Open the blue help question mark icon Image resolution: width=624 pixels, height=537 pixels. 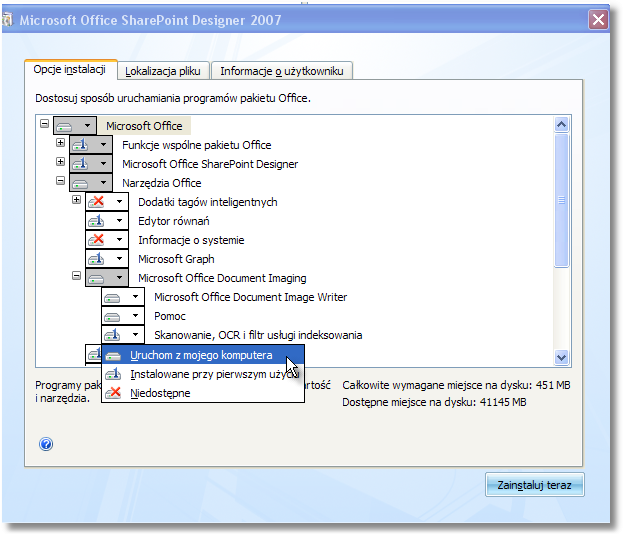tap(46, 444)
